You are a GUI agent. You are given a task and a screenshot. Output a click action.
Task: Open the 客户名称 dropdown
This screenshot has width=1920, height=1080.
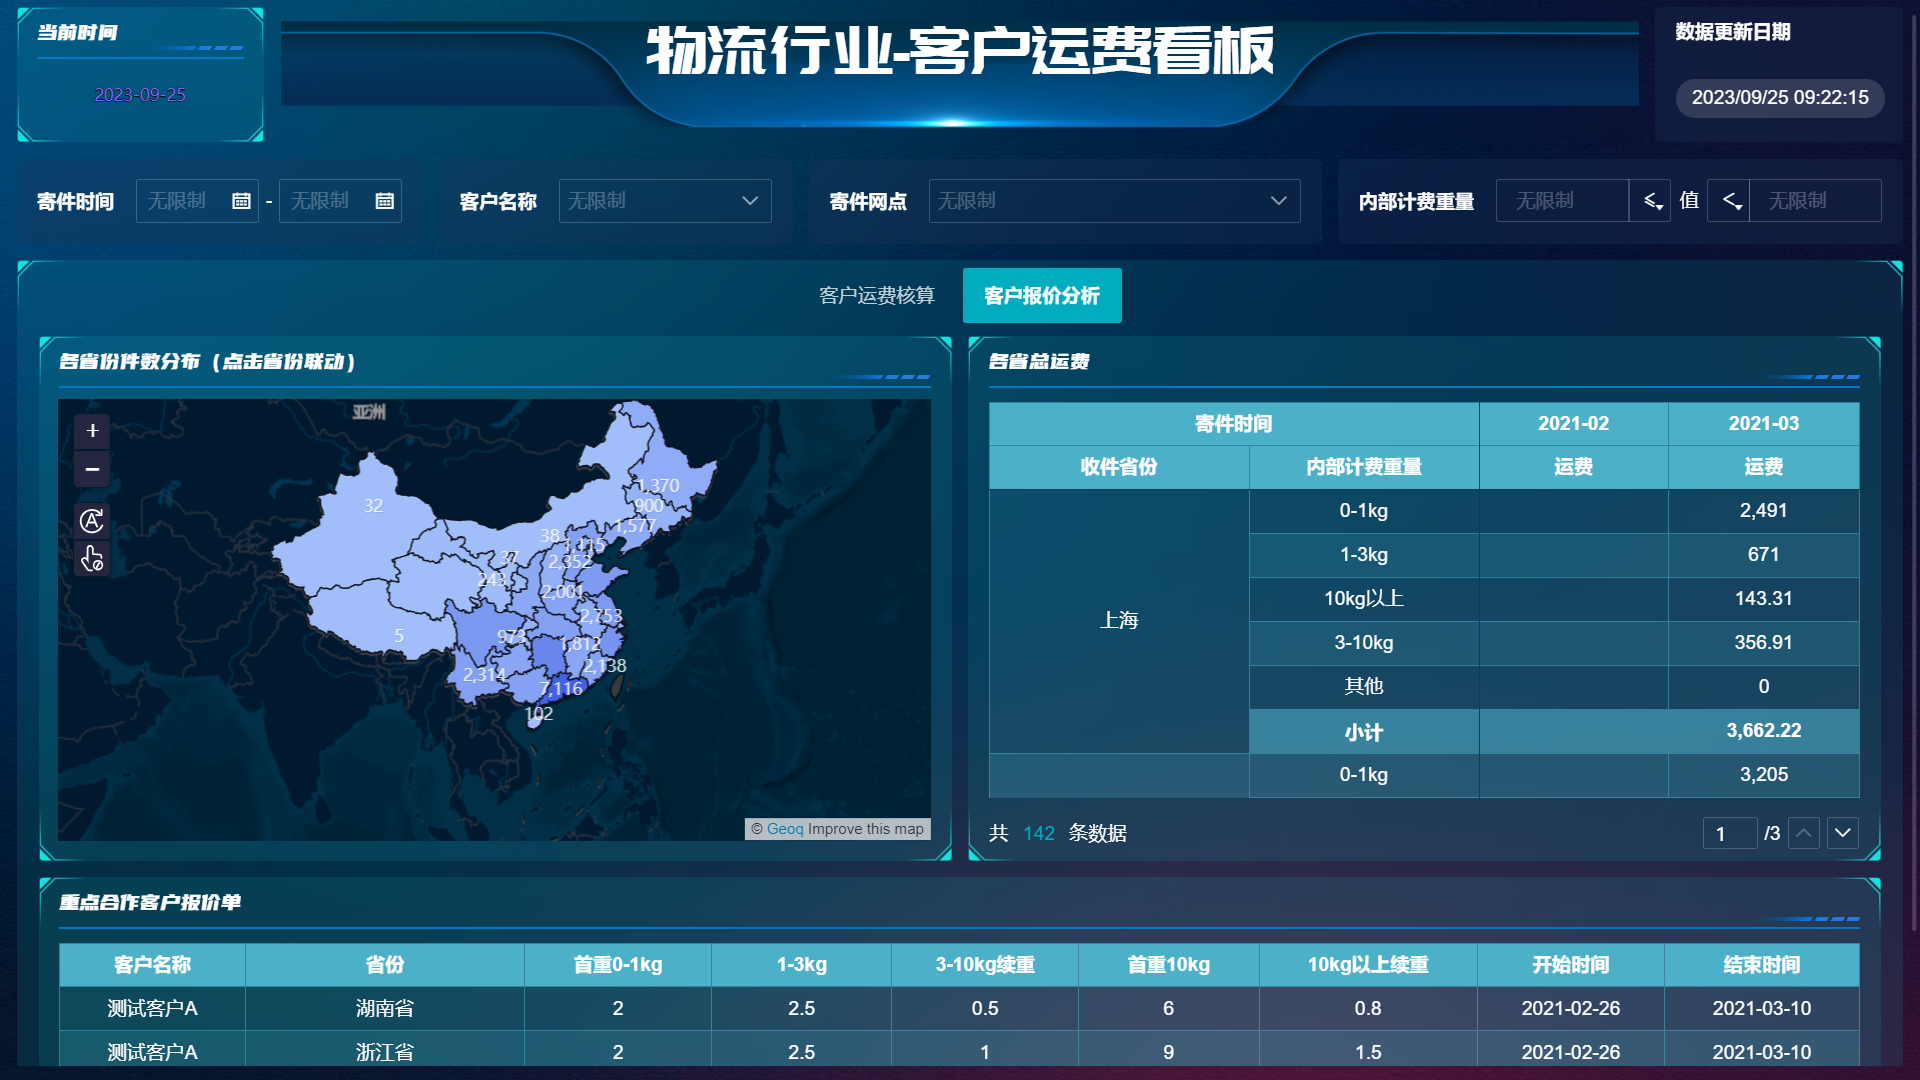click(665, 201)
